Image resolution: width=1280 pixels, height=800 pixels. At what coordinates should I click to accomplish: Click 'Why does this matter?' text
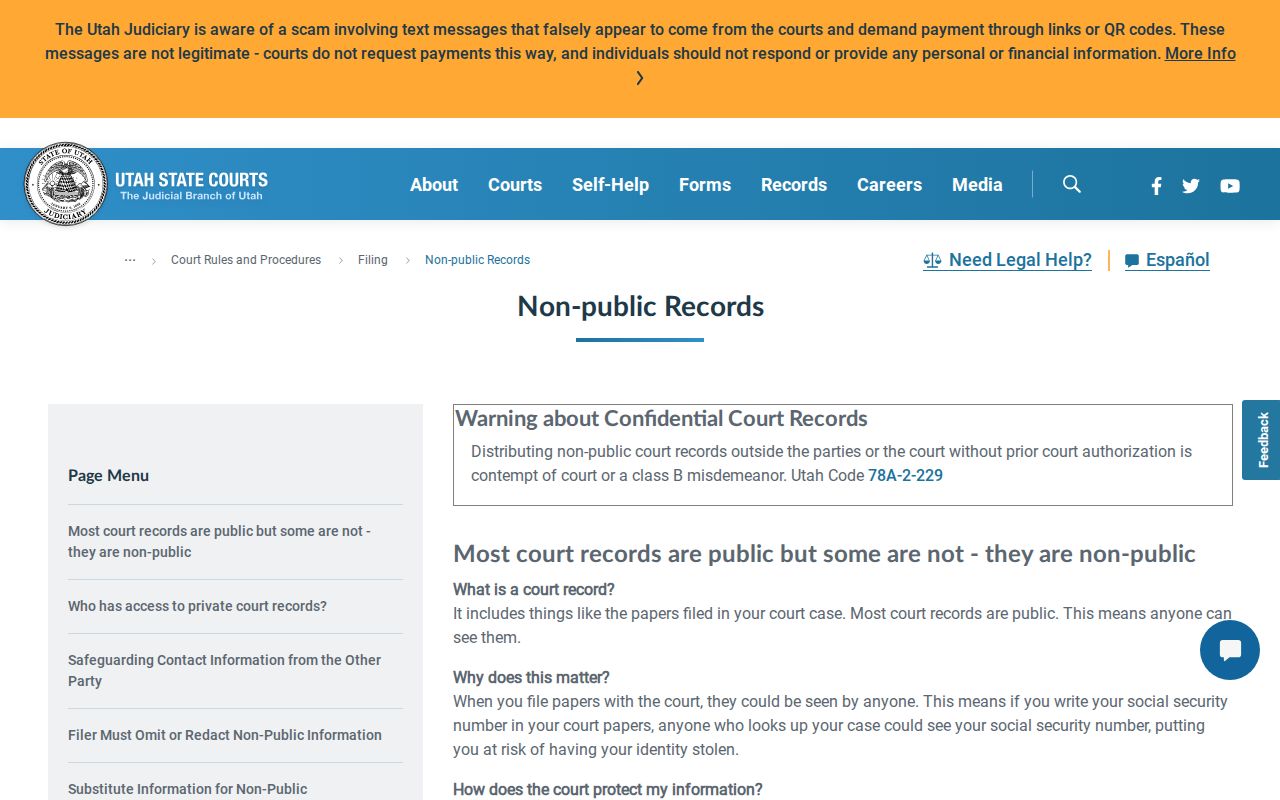(531, 677)
